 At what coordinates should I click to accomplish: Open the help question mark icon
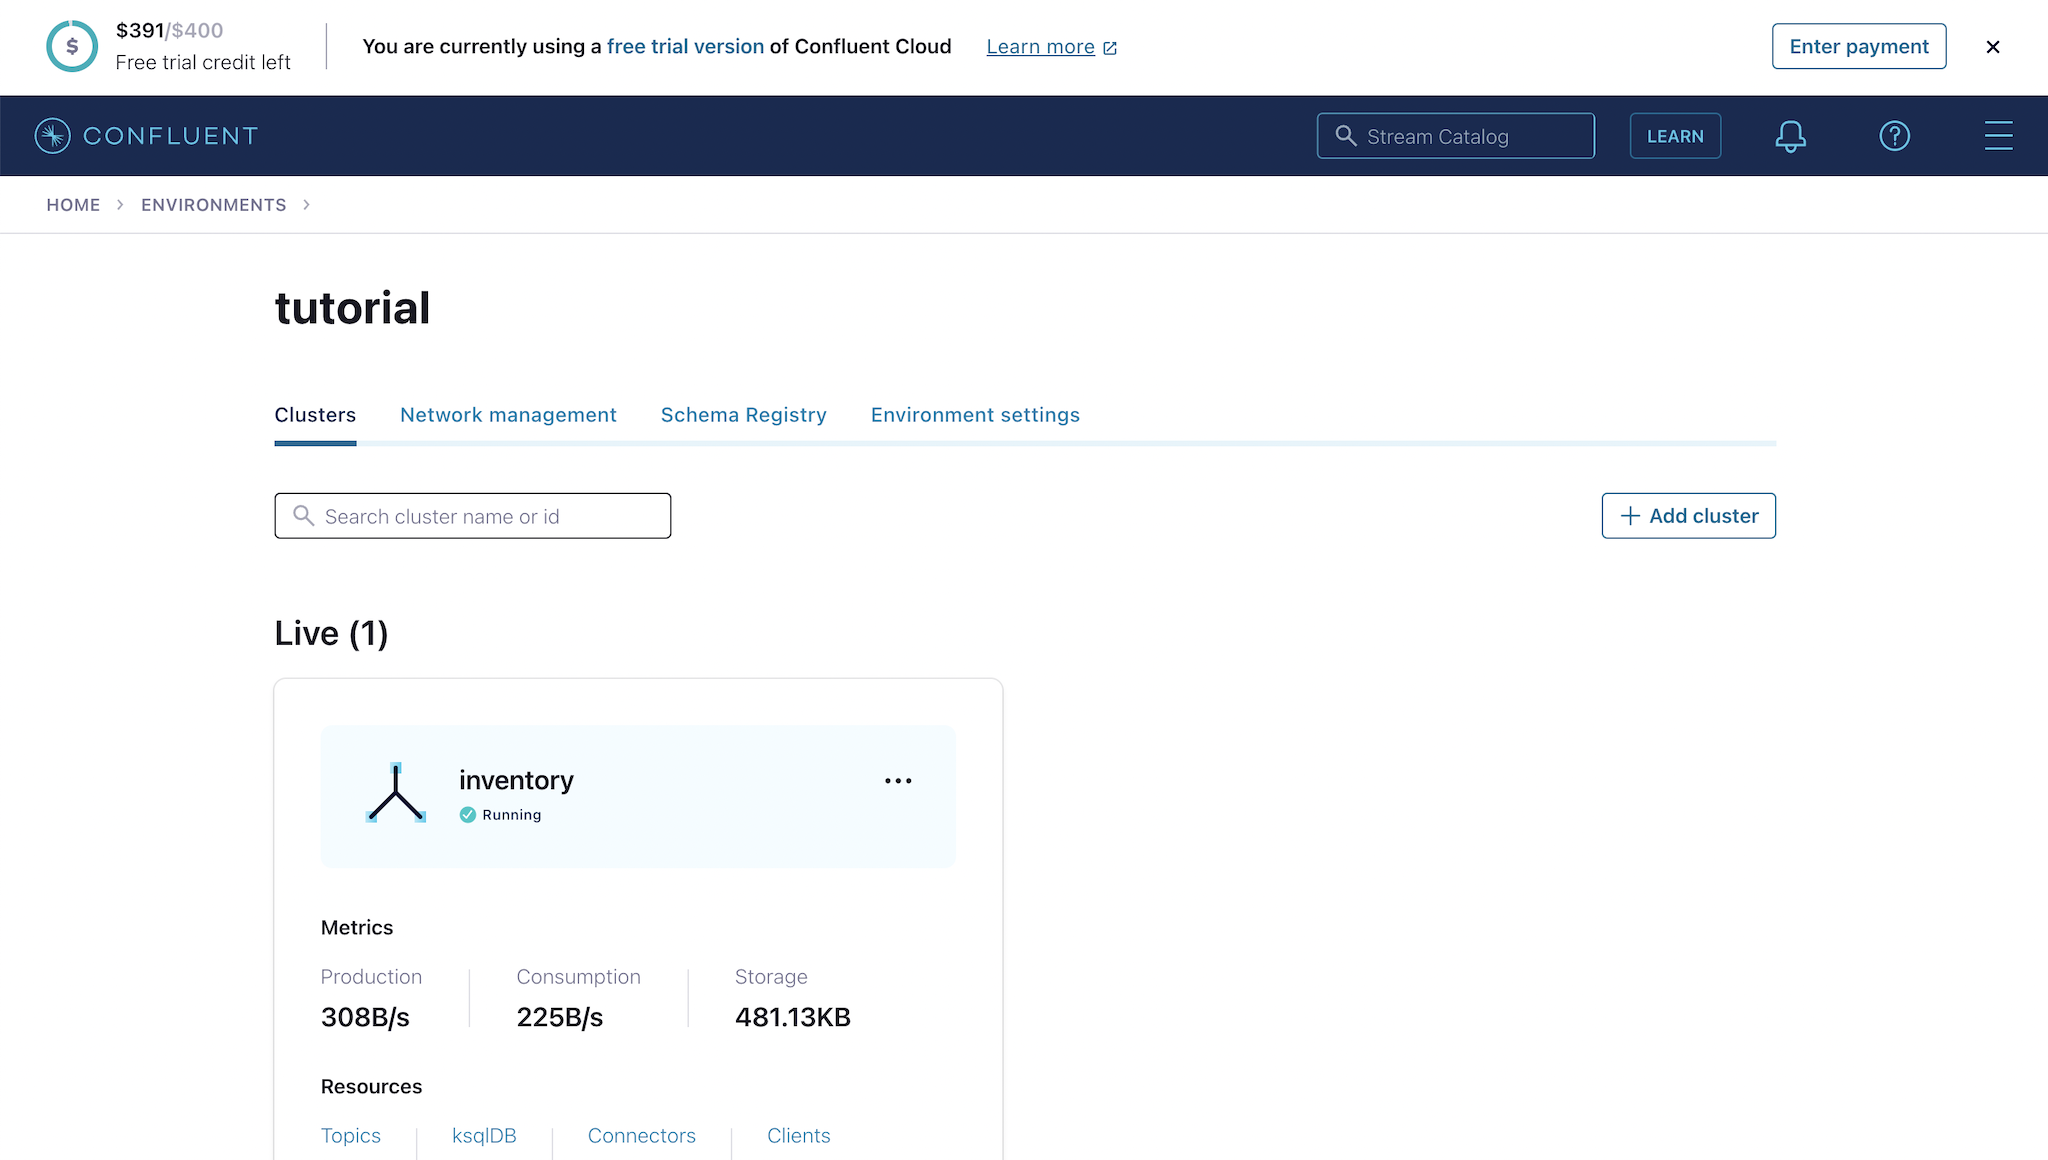pyautogui.click(x=1895, y=136)
